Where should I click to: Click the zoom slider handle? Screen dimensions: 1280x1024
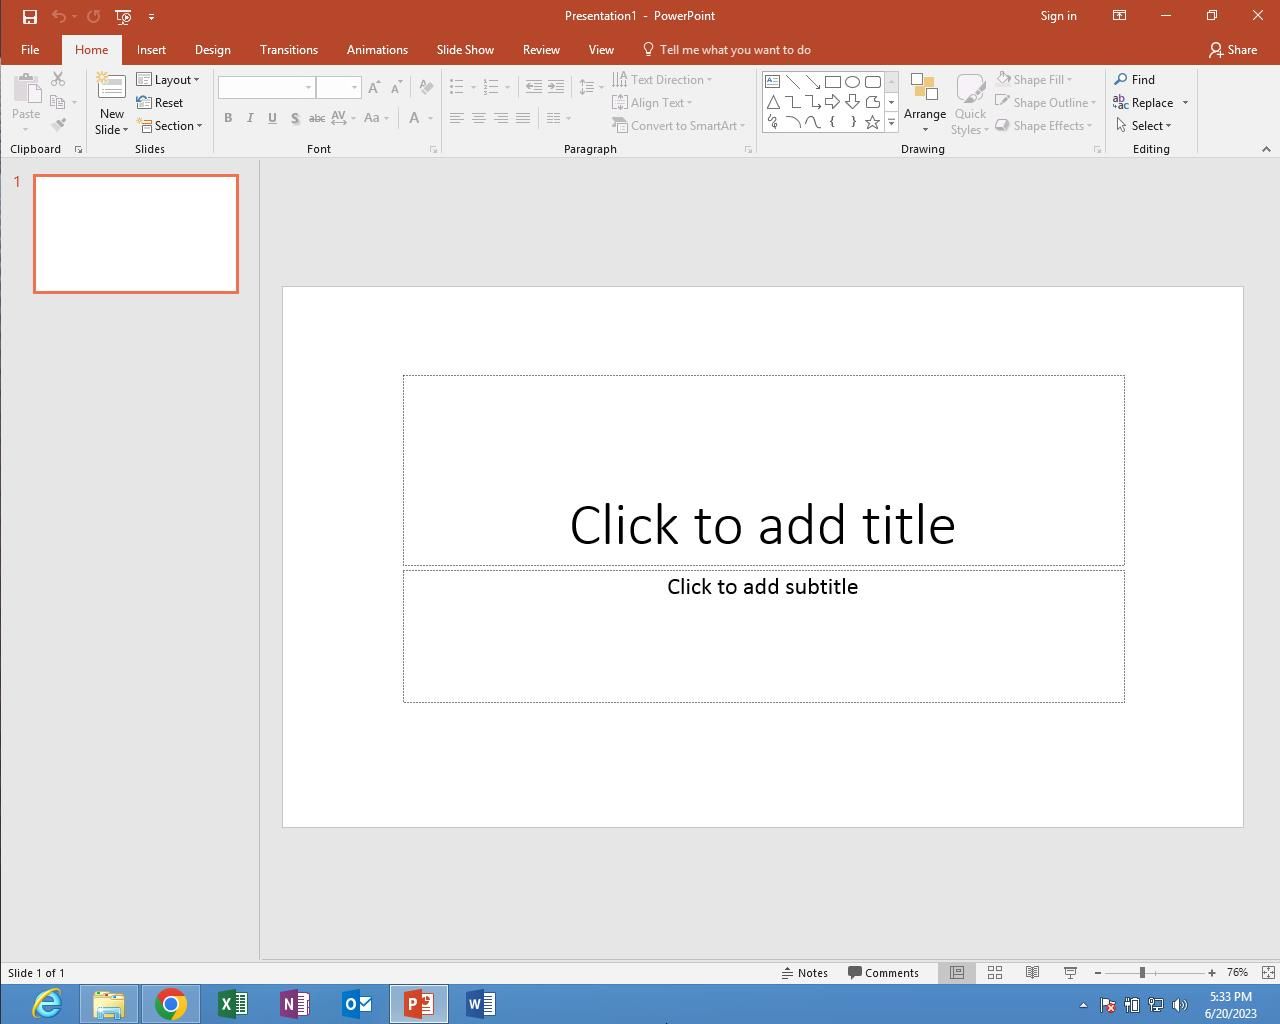[1142, 972]
